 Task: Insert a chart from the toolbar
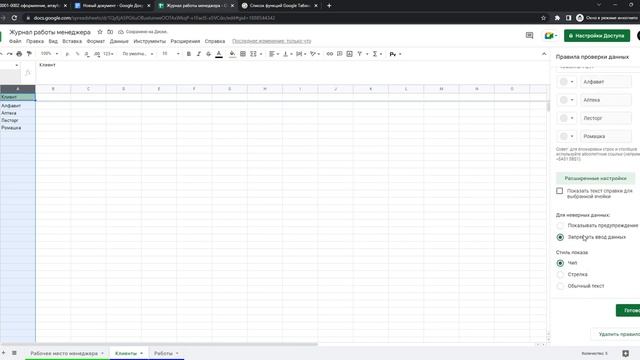point(349,54)
